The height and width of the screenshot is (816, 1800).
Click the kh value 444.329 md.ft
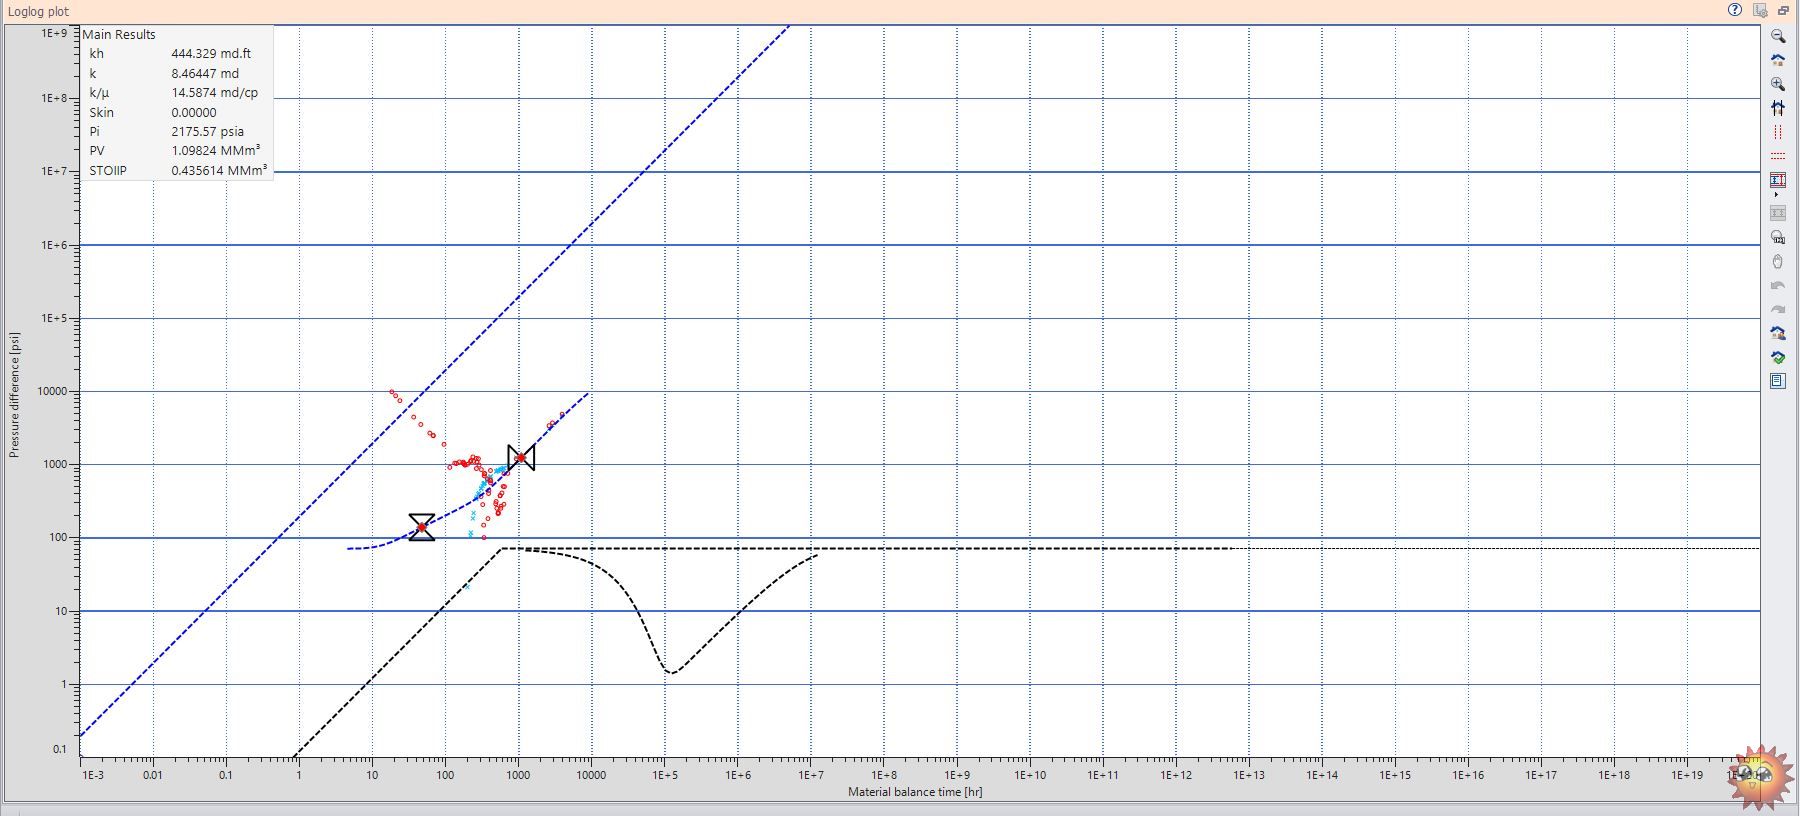(x=211, y=54)
